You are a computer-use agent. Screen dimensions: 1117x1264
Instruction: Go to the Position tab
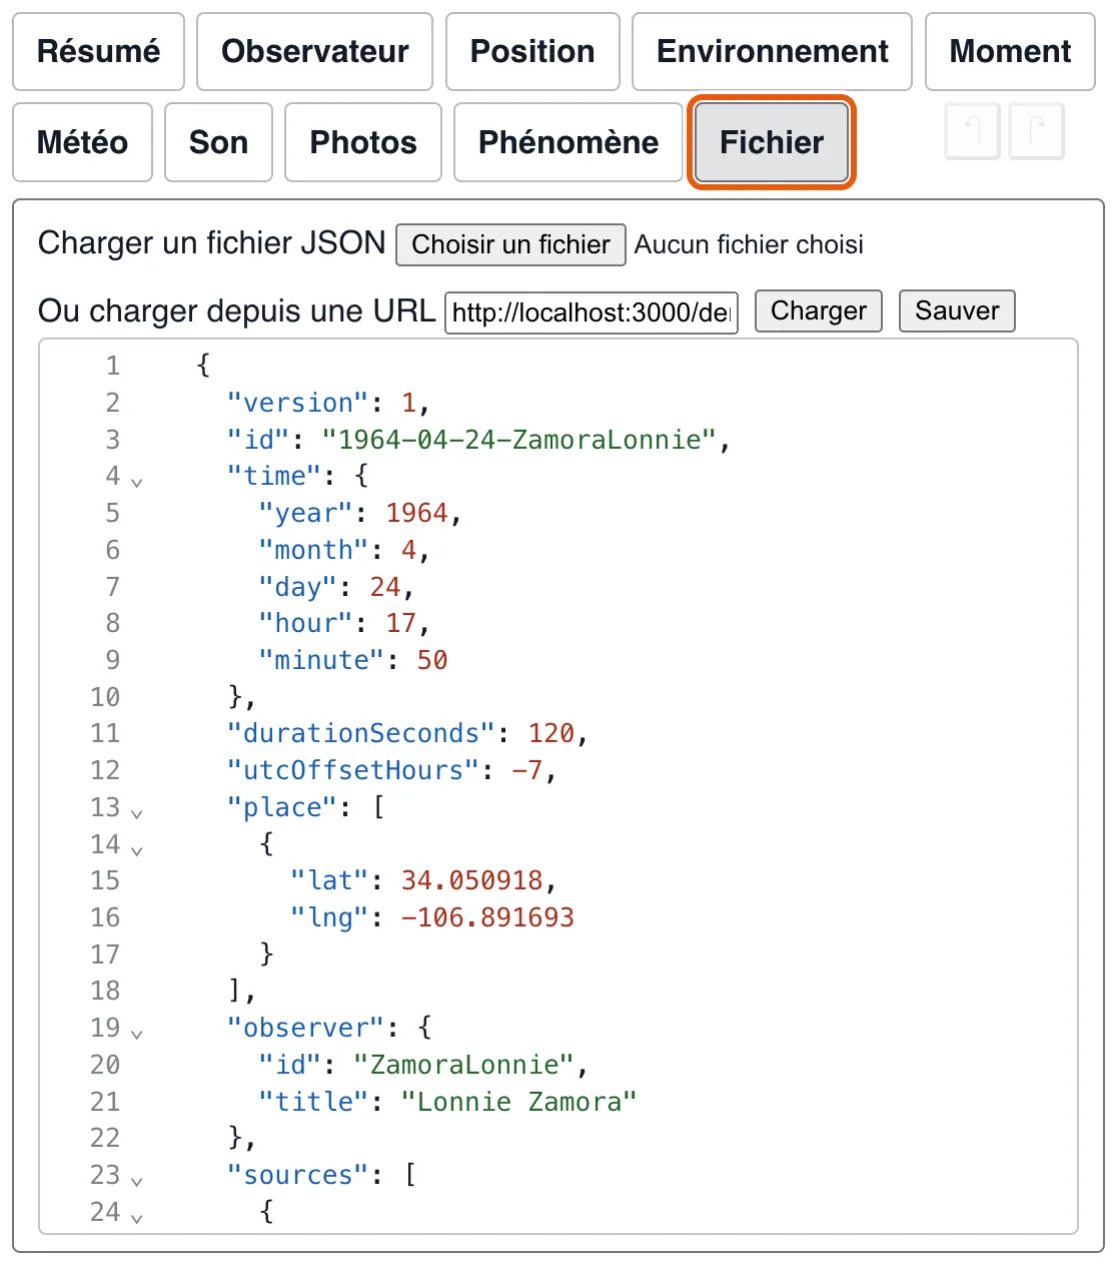click(x=533, y=52)
